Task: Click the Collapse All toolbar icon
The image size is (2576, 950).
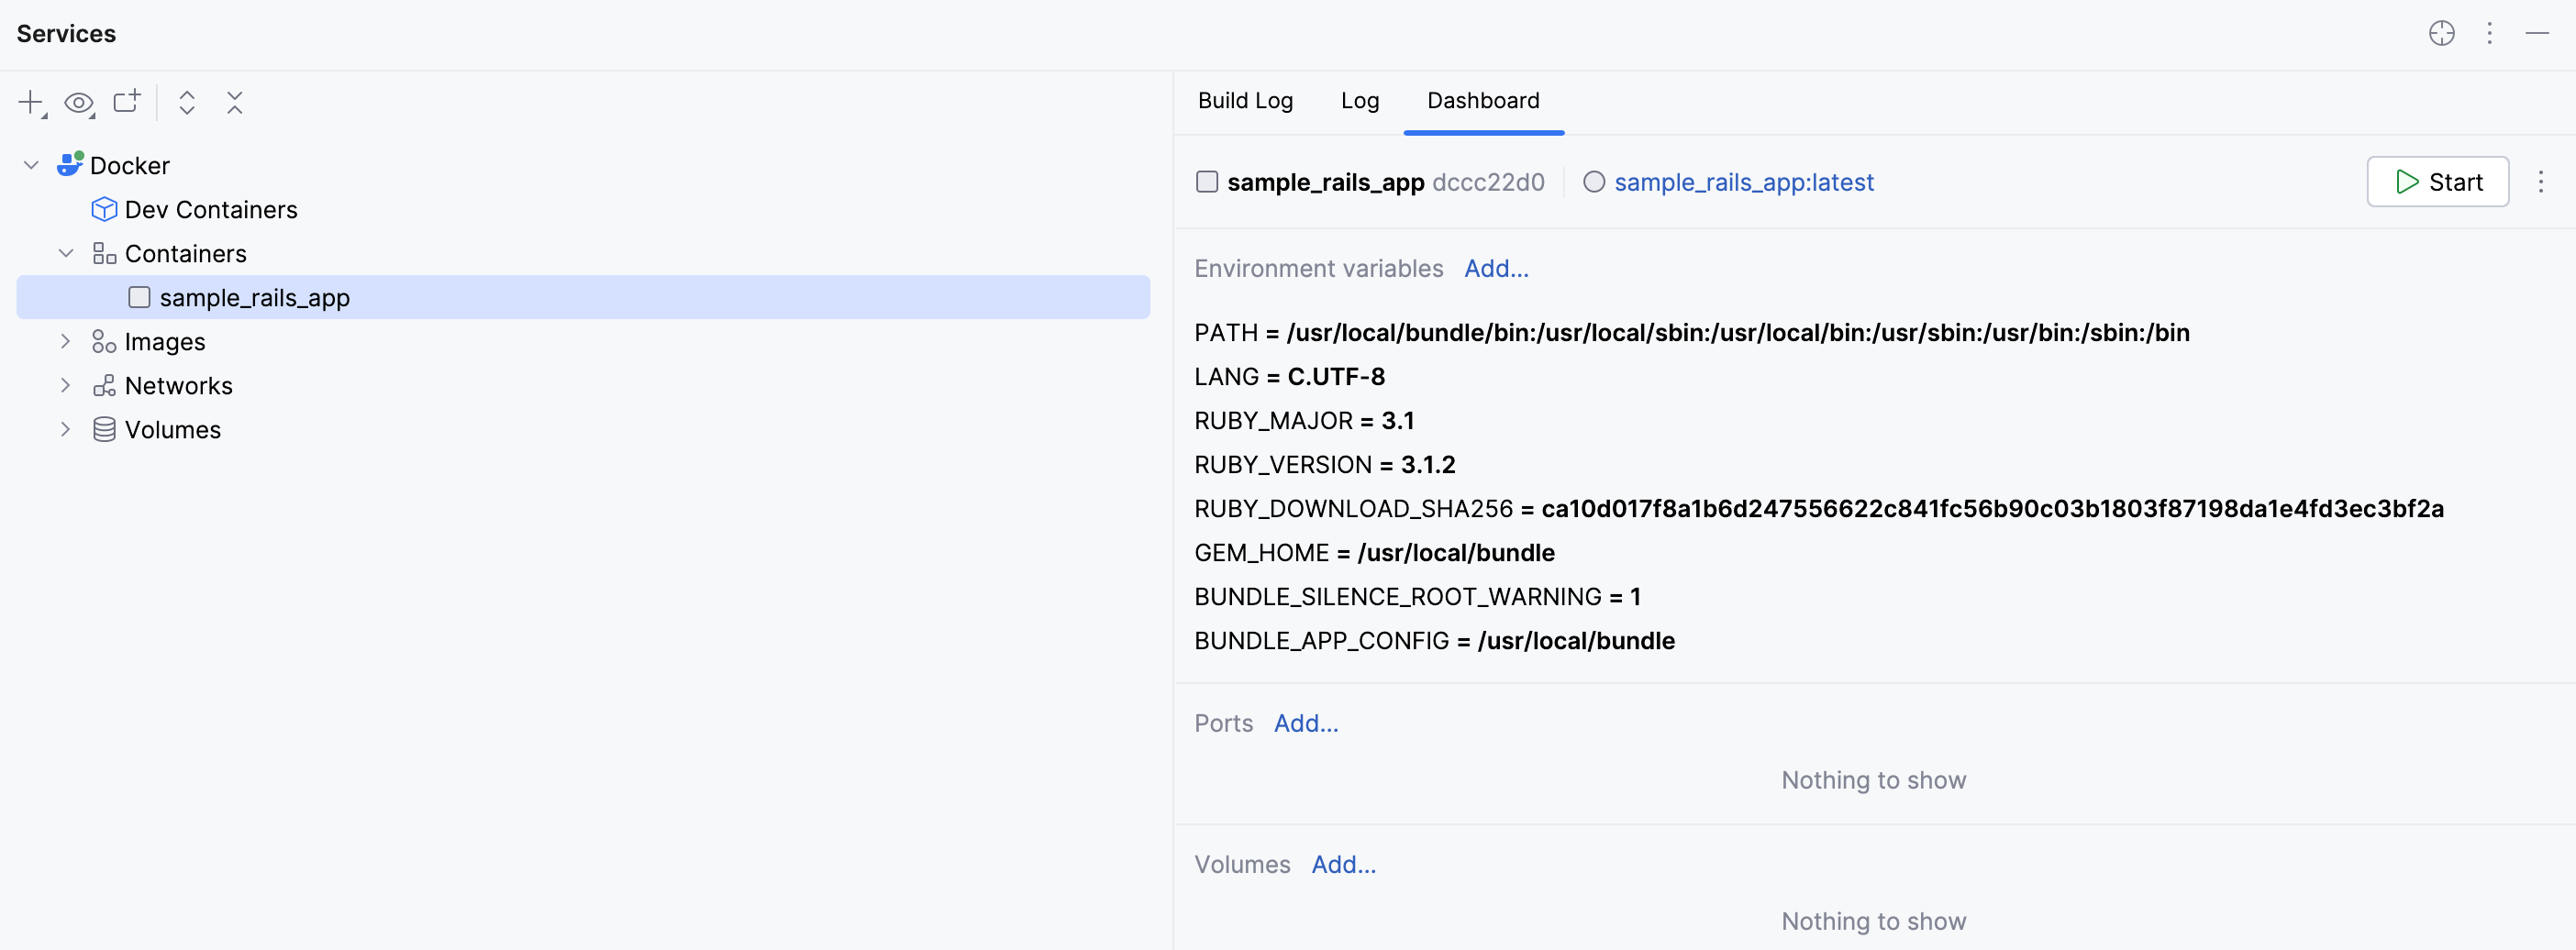Action: 235,102
